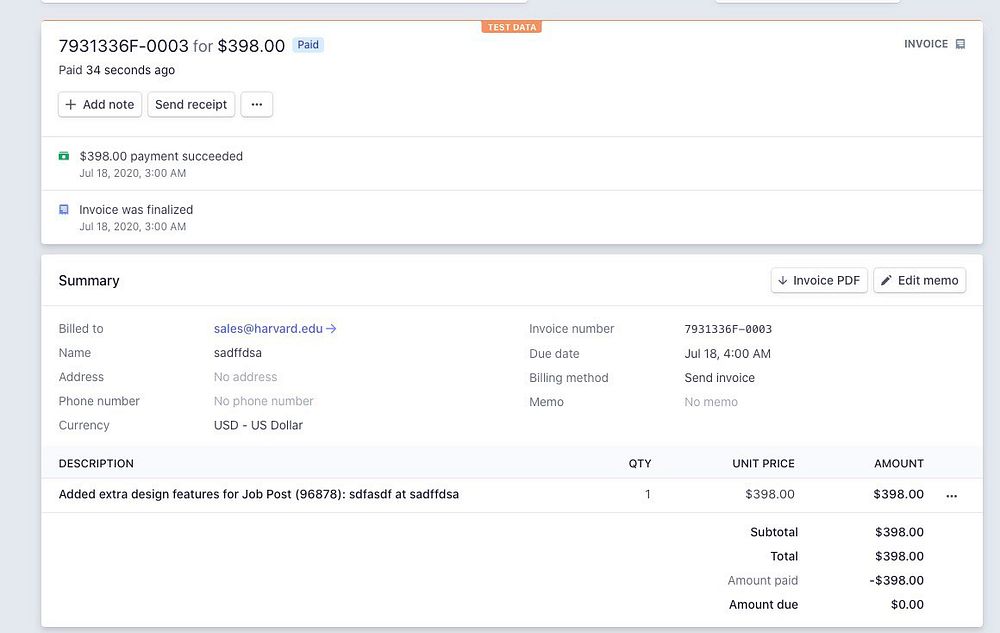Click the pencil icon on Edit memo

pos(886,281)
